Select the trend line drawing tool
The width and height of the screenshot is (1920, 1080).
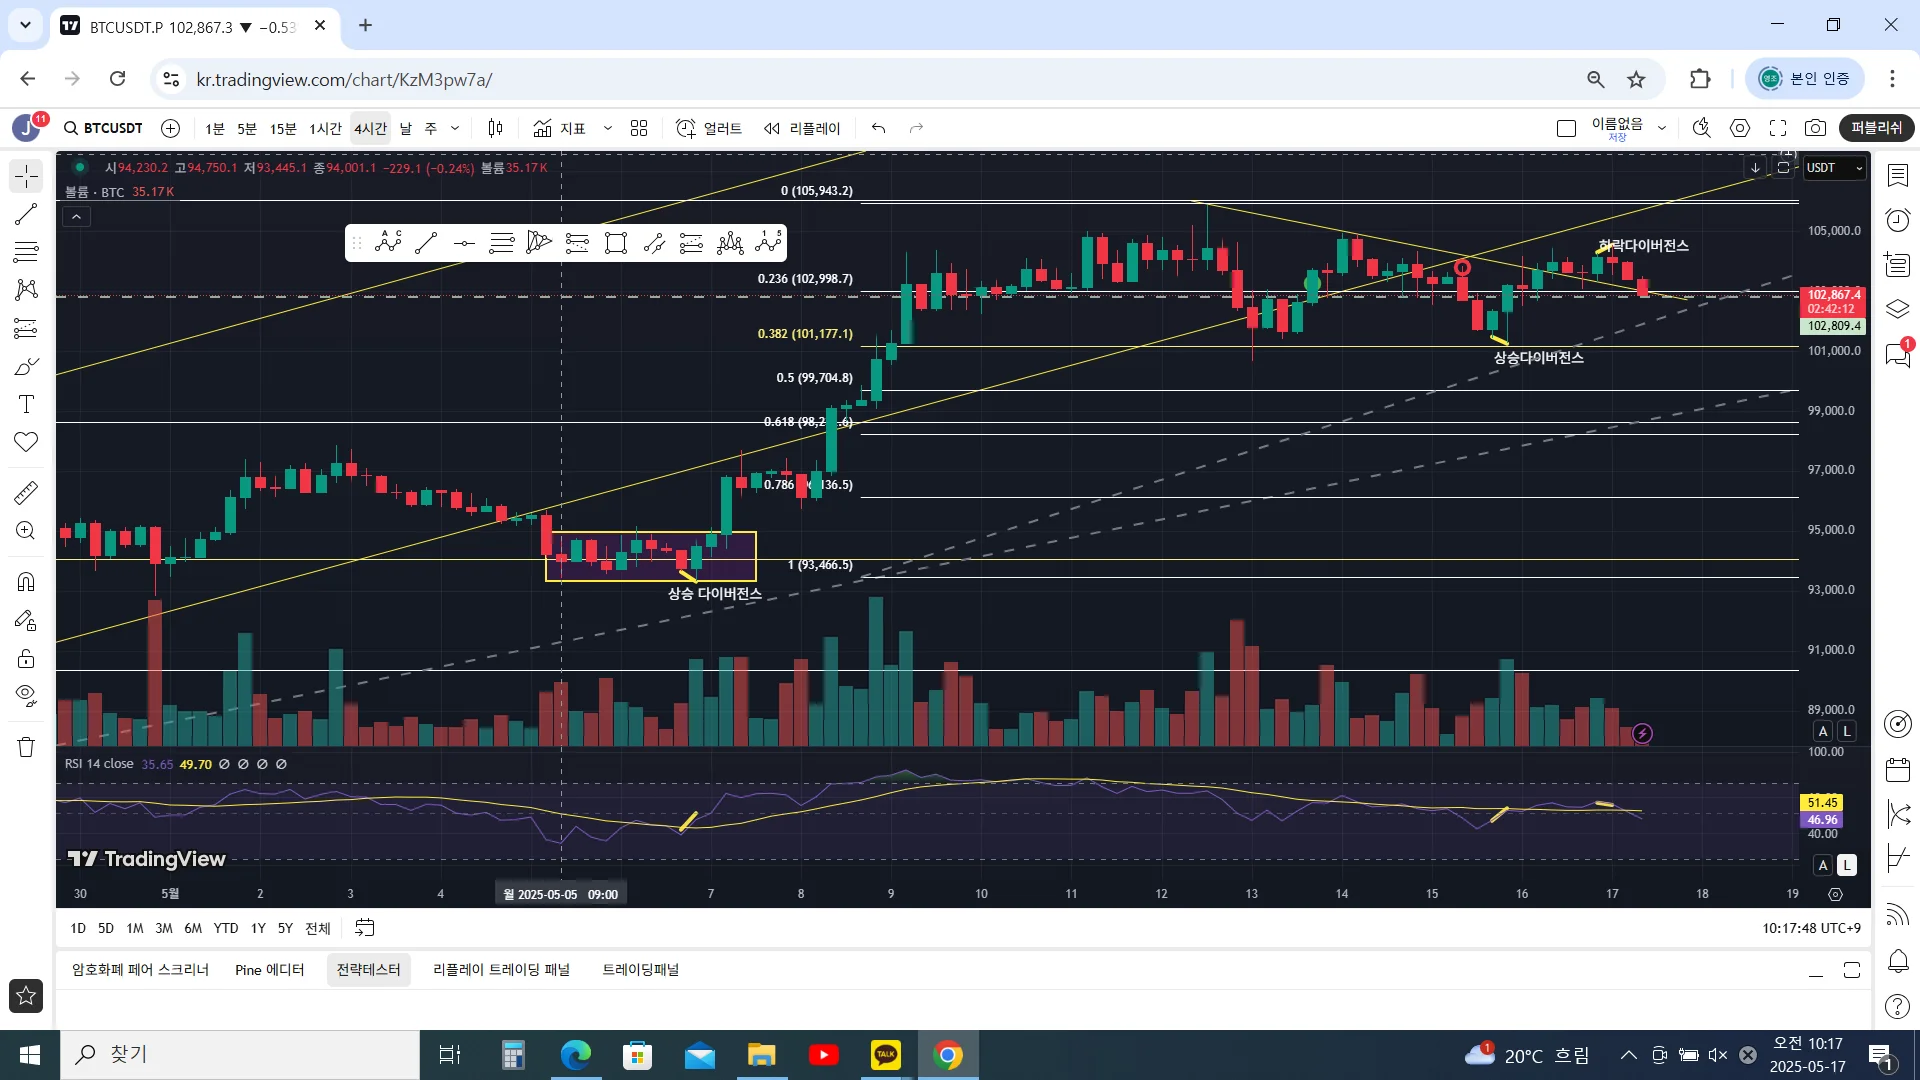click(x=26, y=214)
